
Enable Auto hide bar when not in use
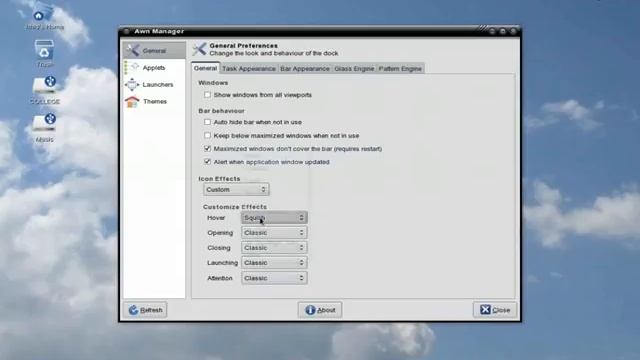(x=207, y=122)
